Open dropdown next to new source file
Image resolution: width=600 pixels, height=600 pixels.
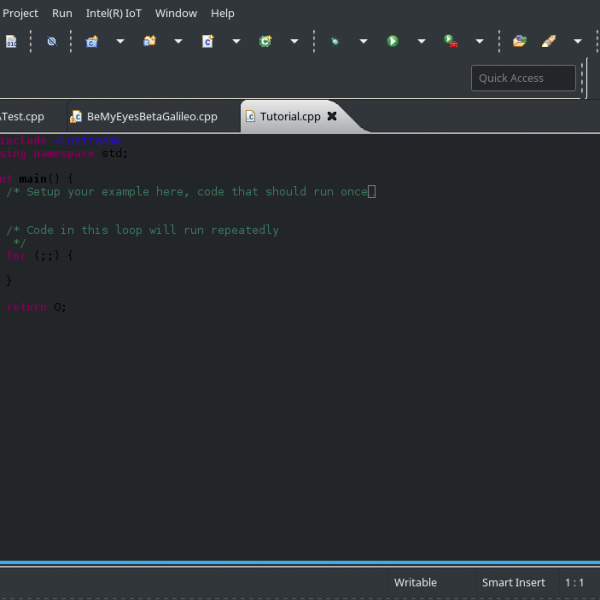[236, 41]
